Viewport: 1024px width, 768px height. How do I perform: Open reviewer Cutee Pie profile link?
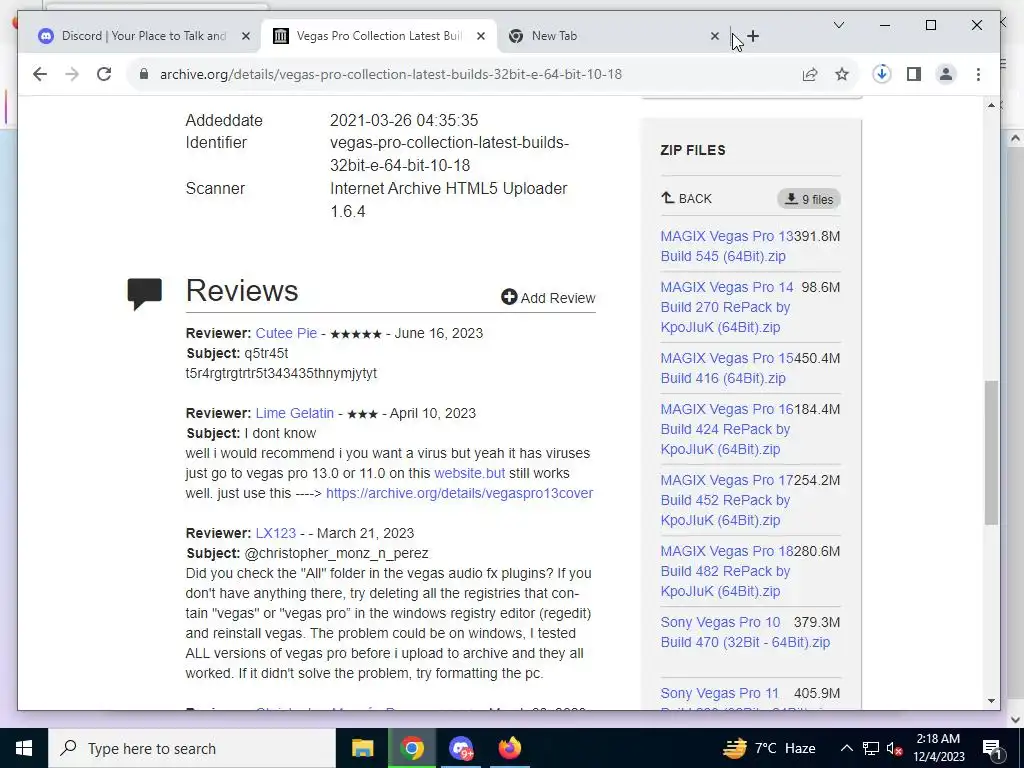286,333
